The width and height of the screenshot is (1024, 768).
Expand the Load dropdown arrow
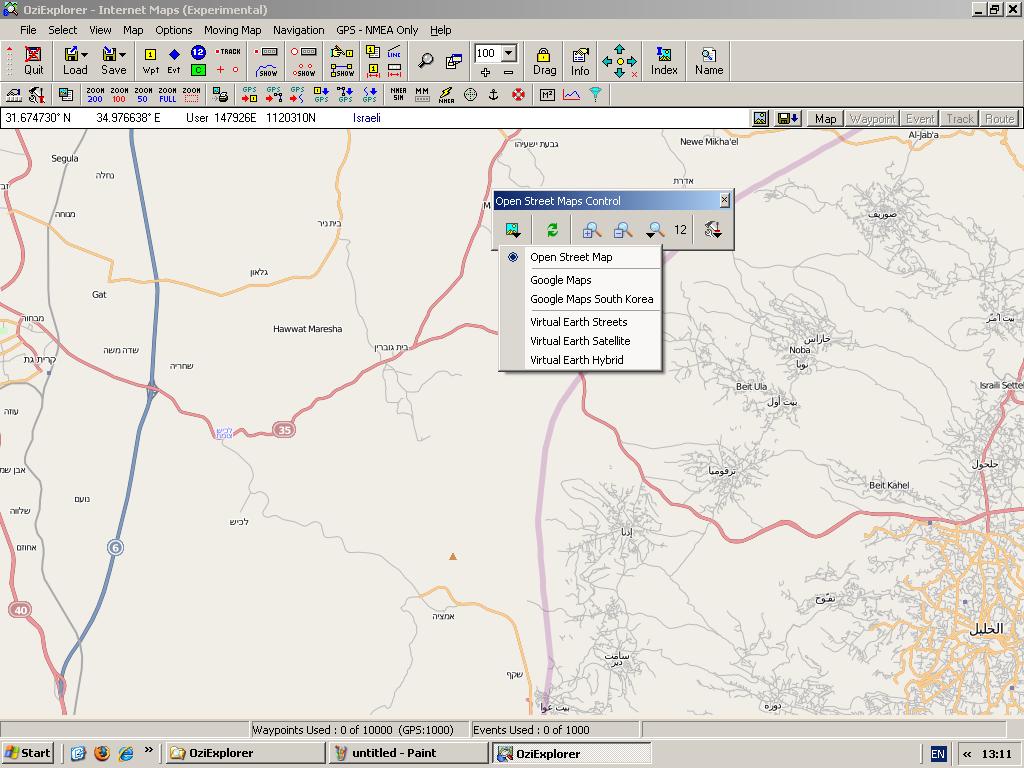point(85,55)
